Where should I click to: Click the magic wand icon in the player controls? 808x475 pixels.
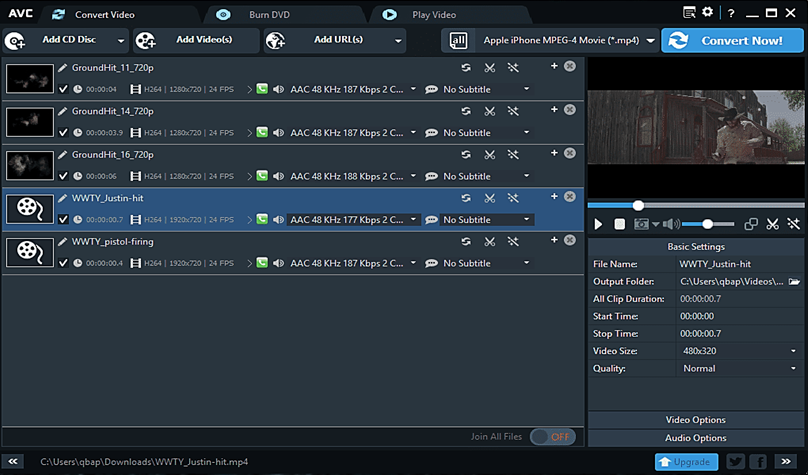pos(793,224)
